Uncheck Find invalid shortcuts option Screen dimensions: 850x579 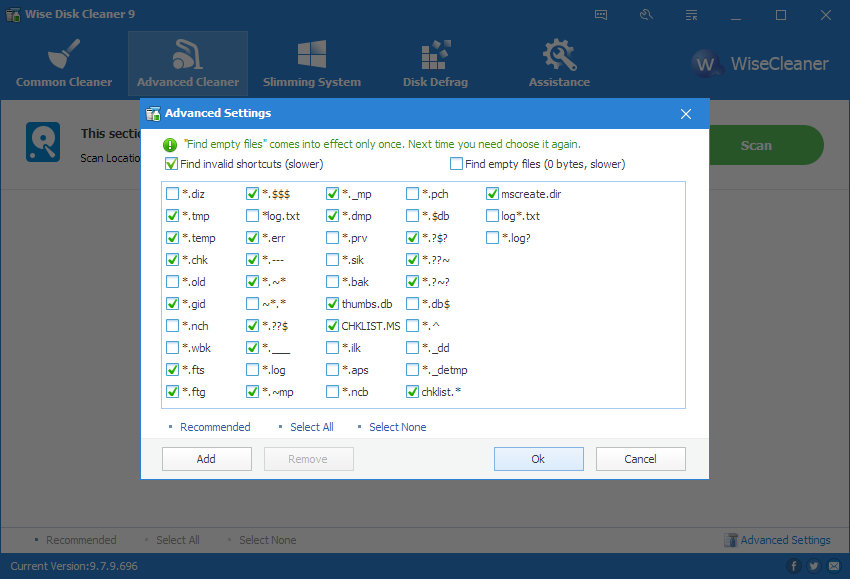tap(172, 164)
